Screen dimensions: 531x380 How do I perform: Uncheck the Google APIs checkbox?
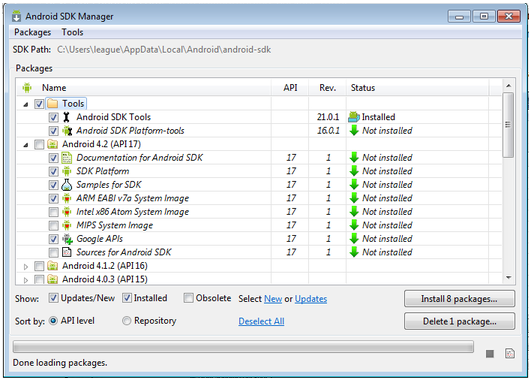54,239
